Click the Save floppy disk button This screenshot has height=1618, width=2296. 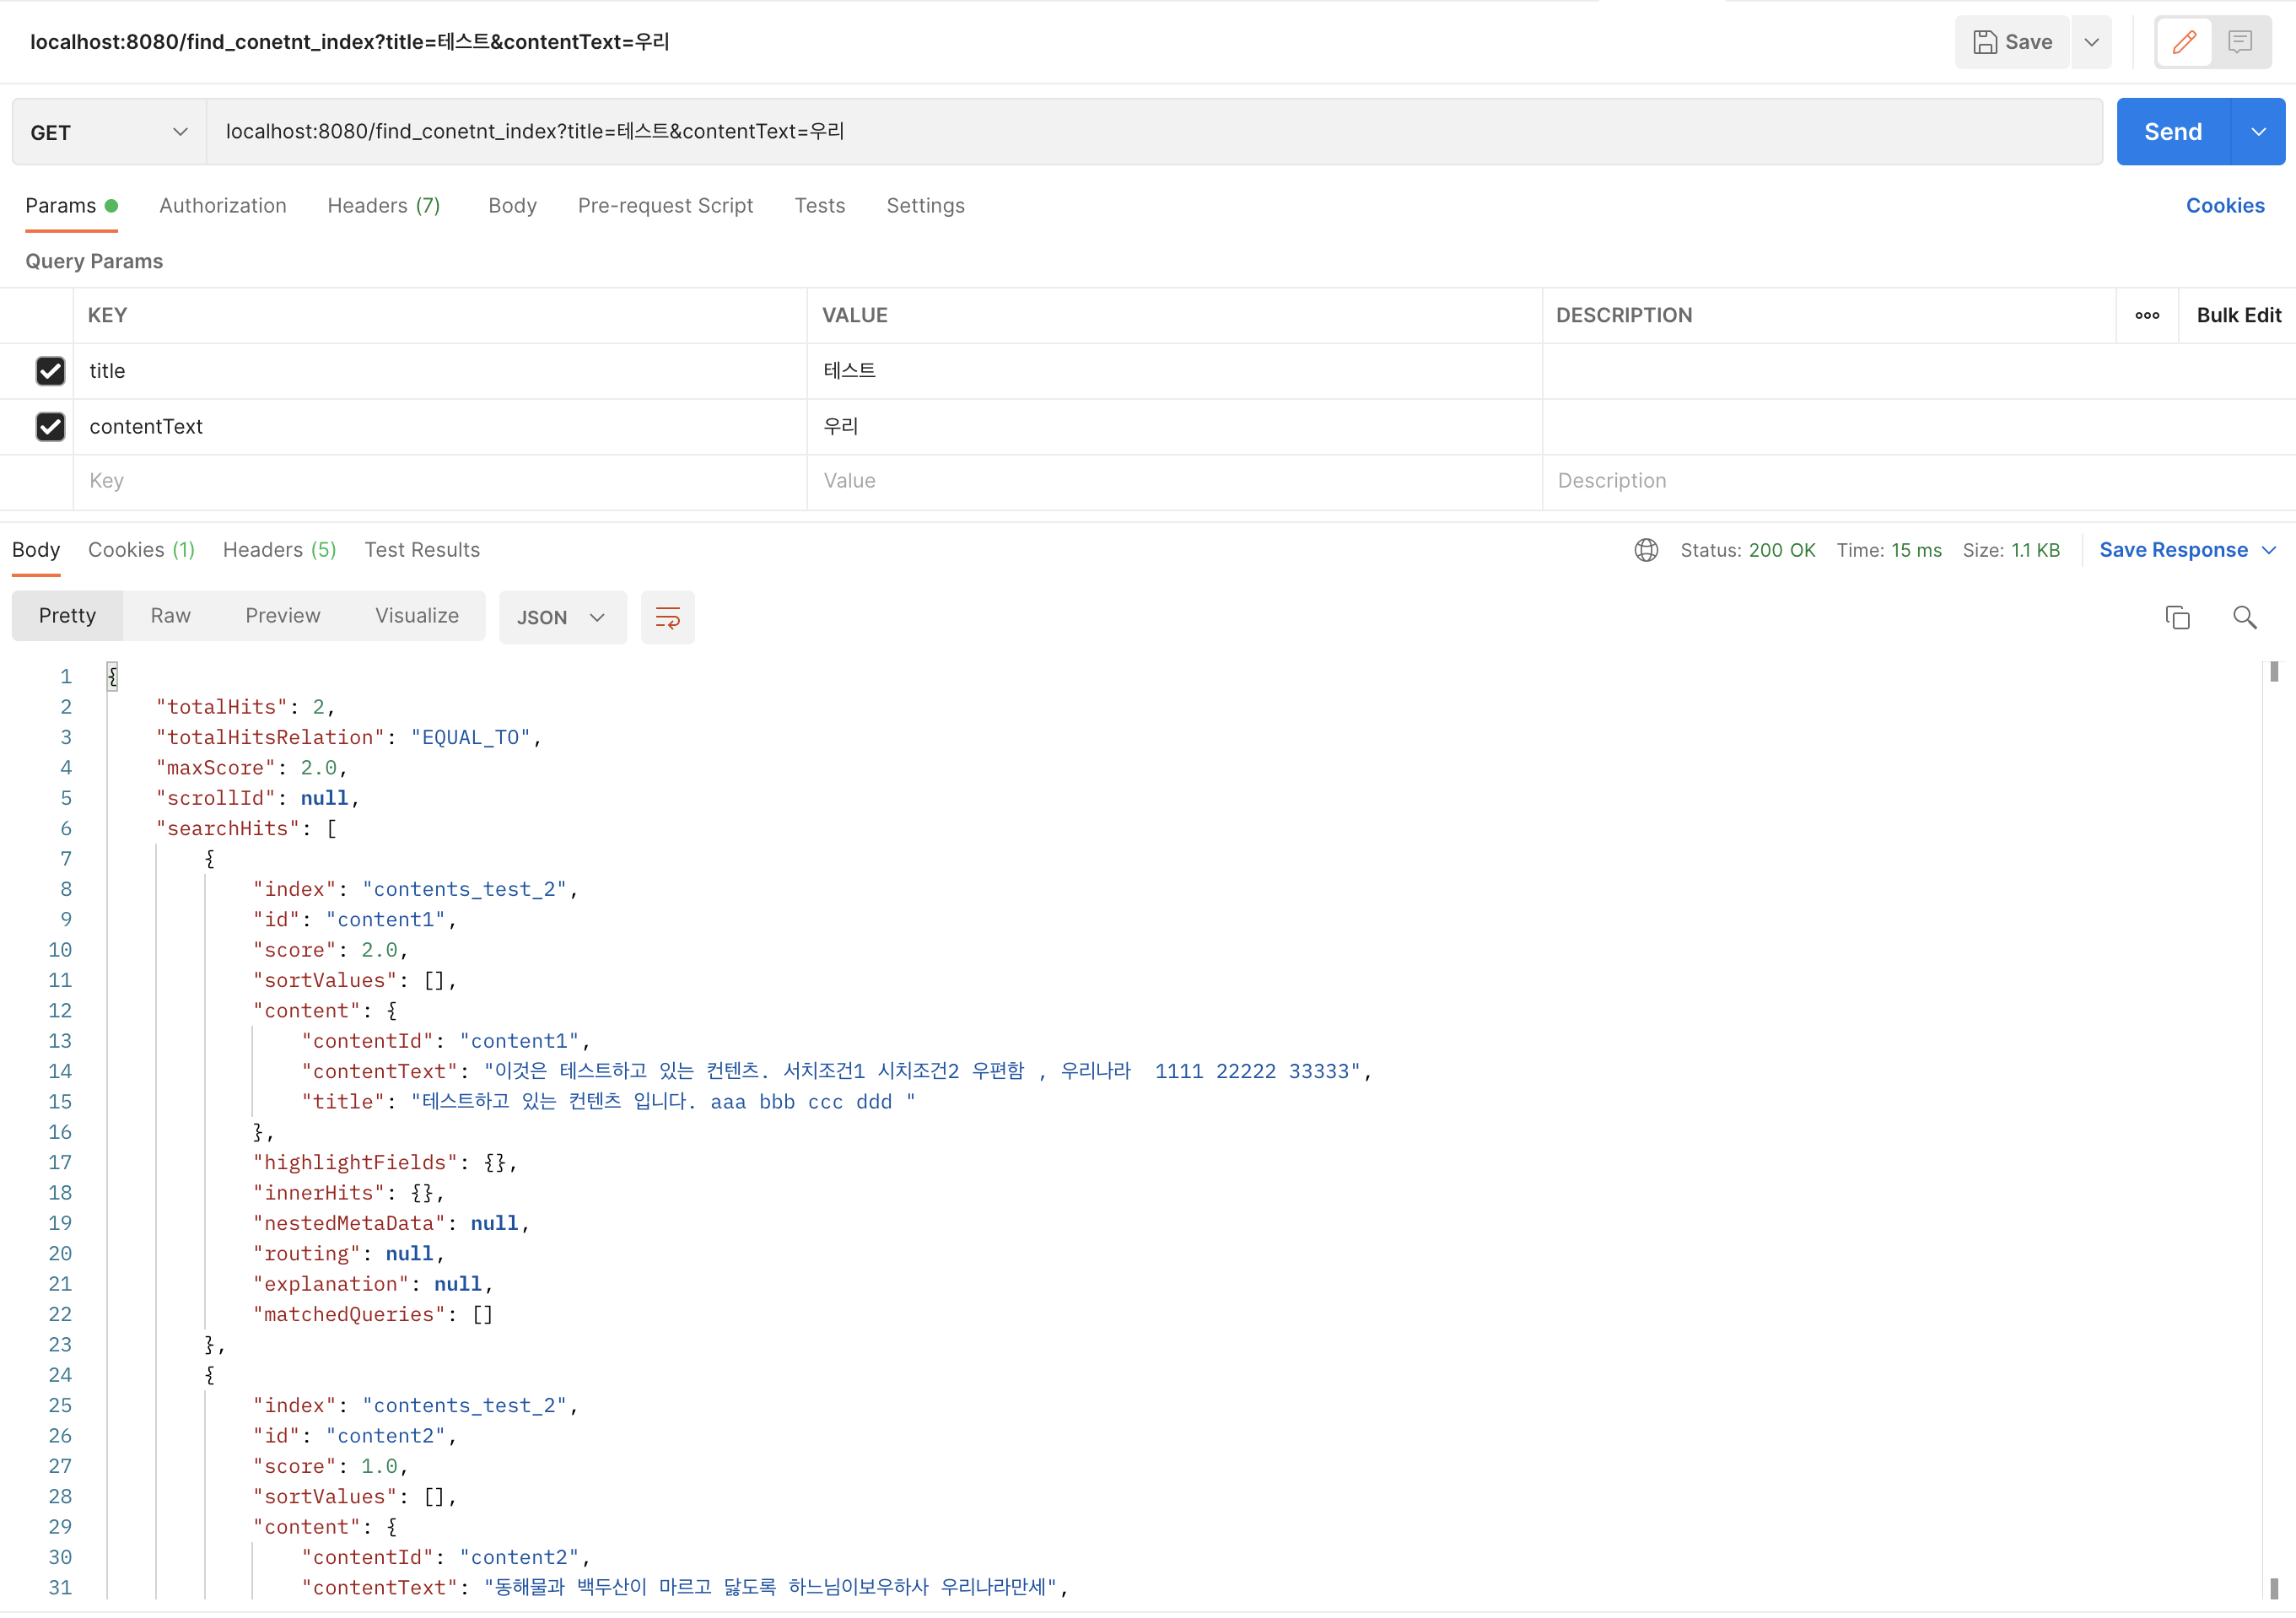pyautogui.click(x=2012, y=42)
